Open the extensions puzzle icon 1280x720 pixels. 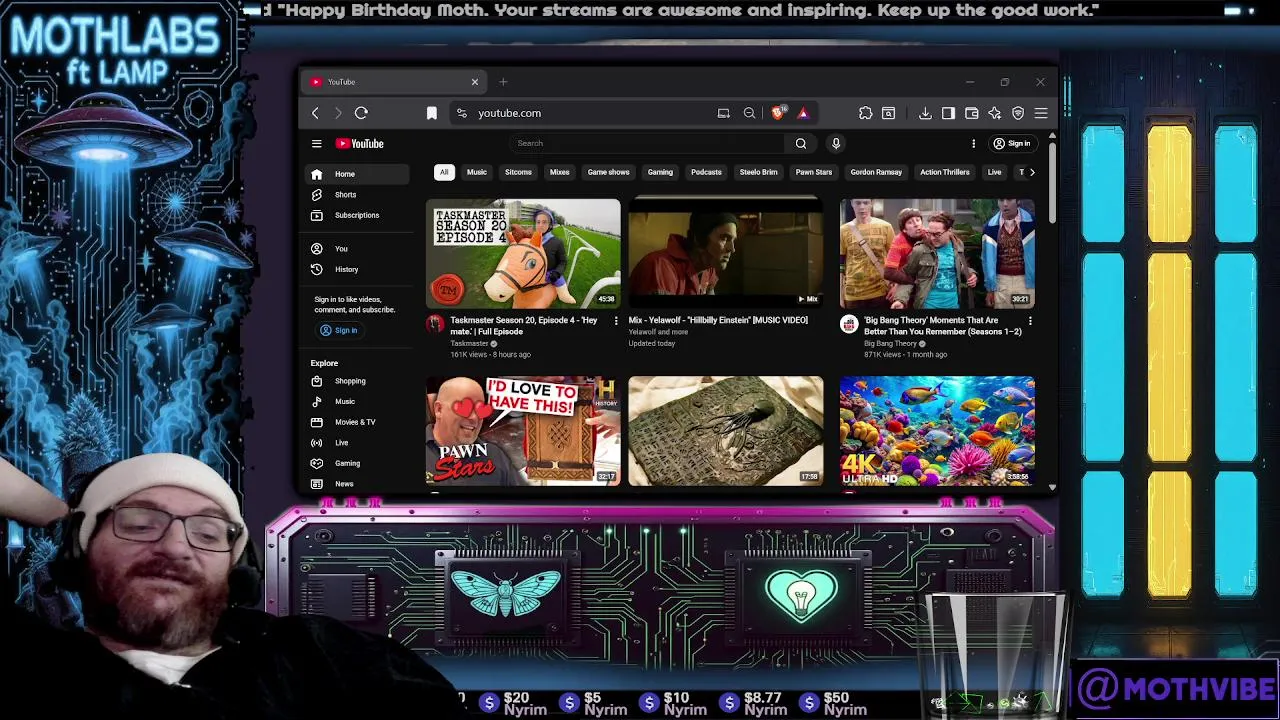coord(866,113)
